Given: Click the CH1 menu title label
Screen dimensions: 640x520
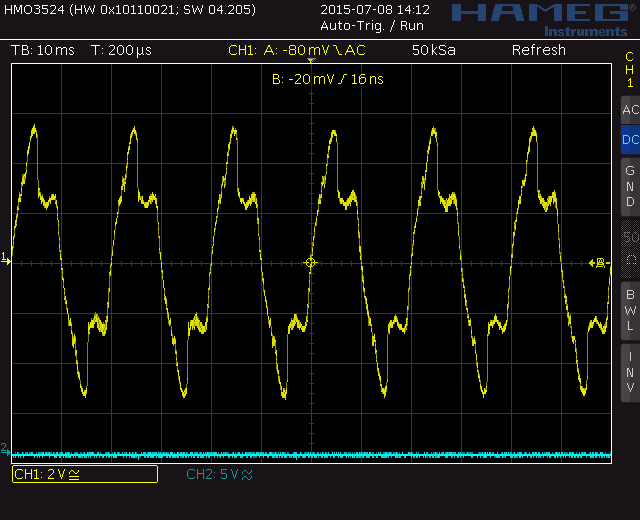Looking at the screenshot, I should (629, 70).
